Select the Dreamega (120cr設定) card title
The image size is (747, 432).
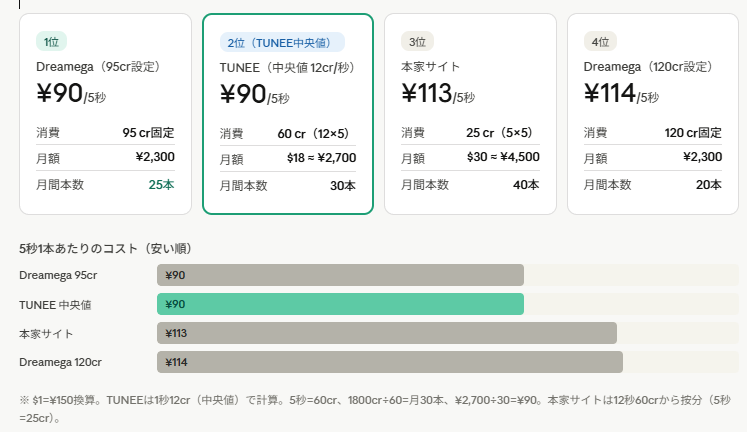[x=648, y=67]
